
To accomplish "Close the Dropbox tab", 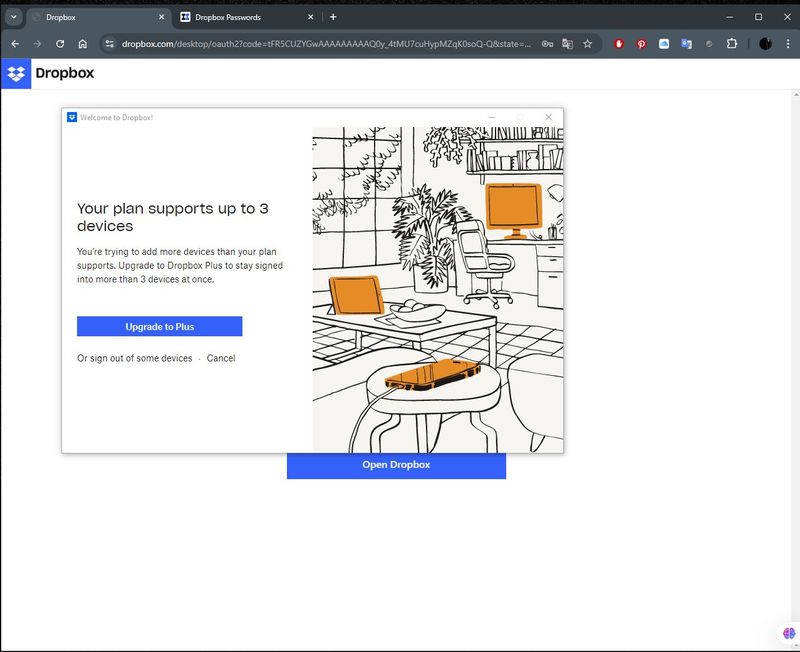I will 161,17.
